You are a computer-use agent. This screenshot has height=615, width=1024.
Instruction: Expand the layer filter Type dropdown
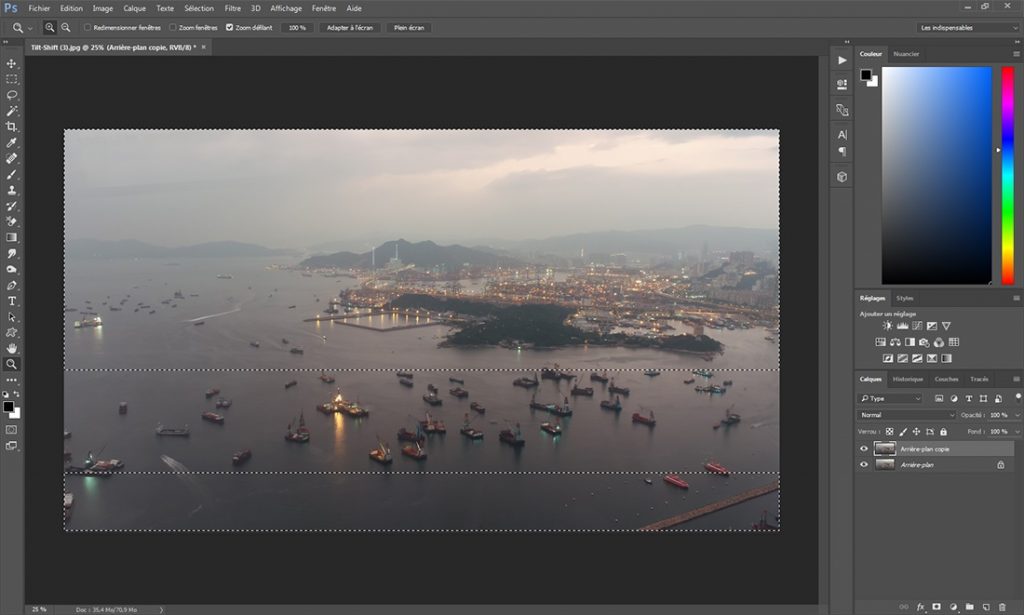coord(891,398)
